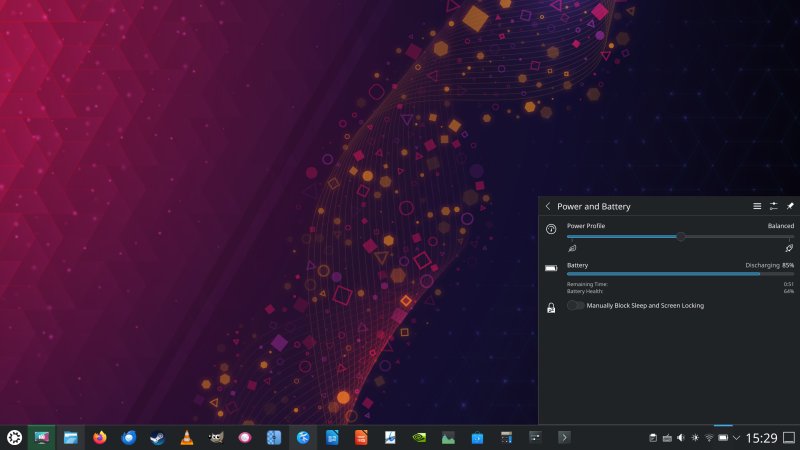Open the pink round app icon in taskbar
The image size is (800, 450).
click(x=245, y=438)
